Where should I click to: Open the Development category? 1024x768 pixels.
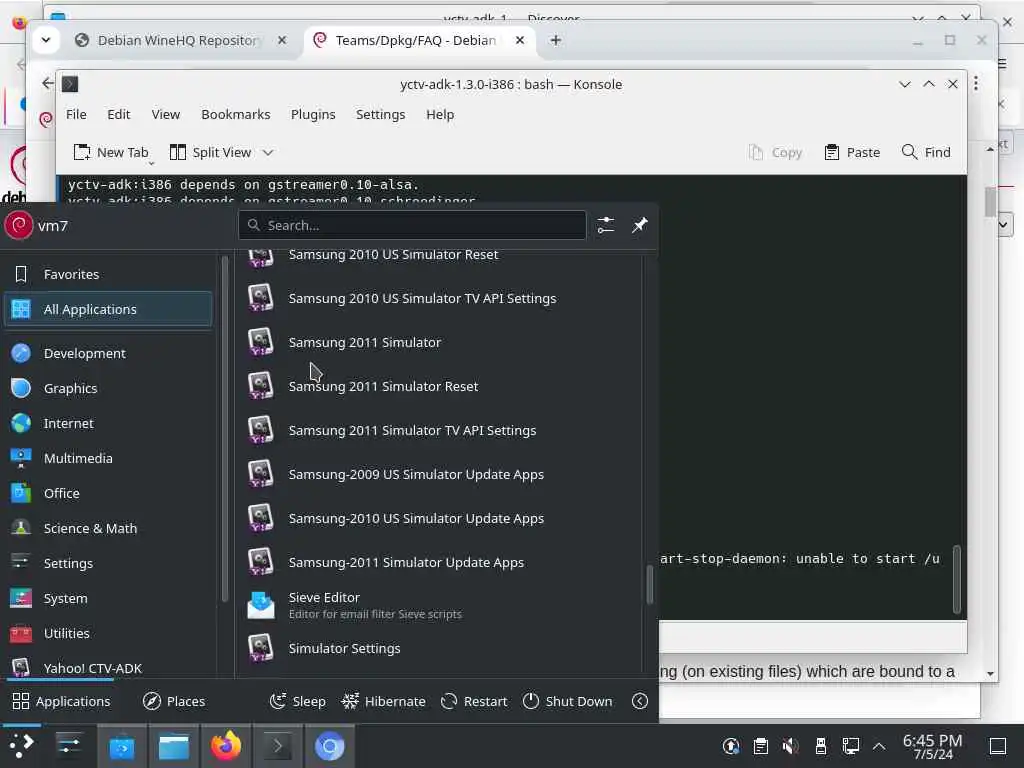point(108,353)
